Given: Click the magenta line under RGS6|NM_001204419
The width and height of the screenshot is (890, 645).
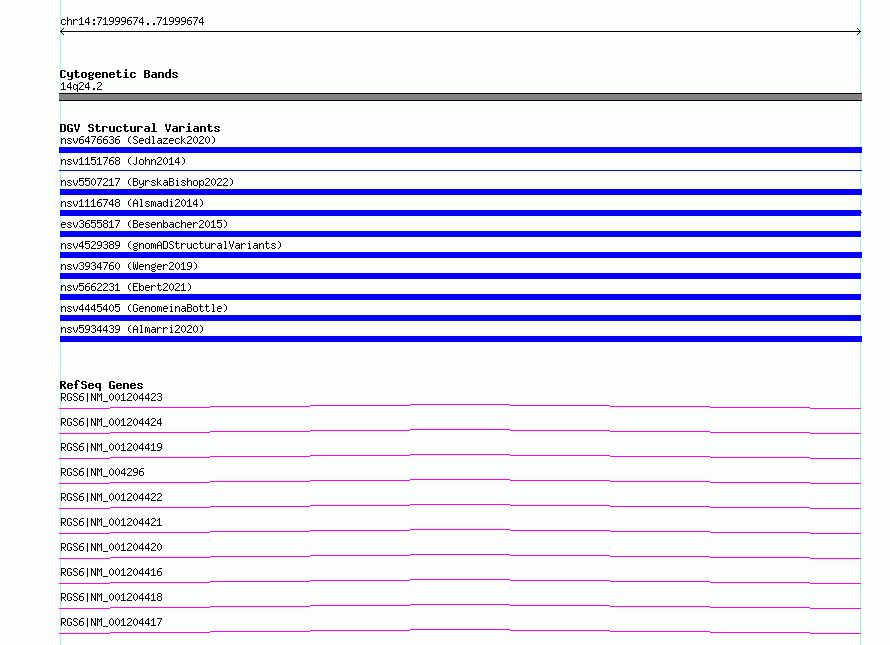Looking at the screenshot, I should pos(460,456).
